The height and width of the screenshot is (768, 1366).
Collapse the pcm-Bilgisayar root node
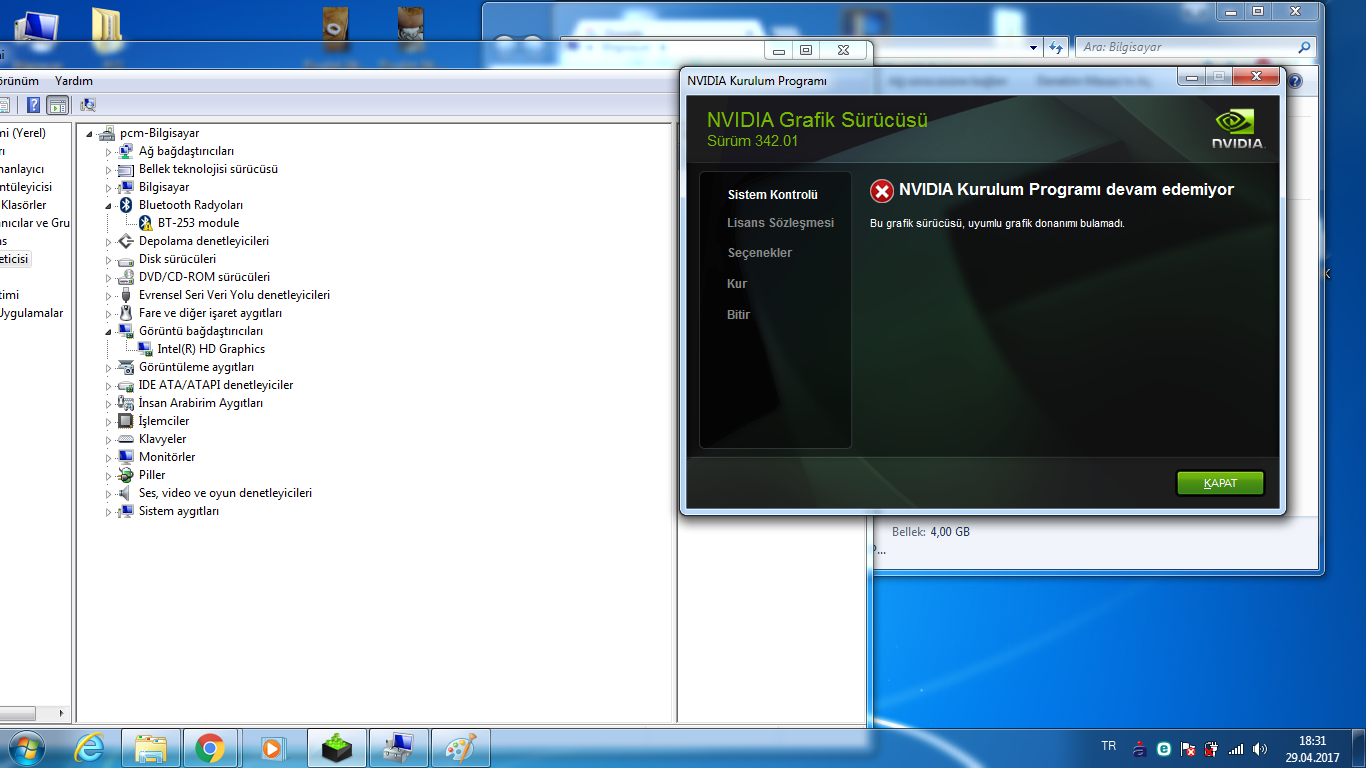[90, 134]
